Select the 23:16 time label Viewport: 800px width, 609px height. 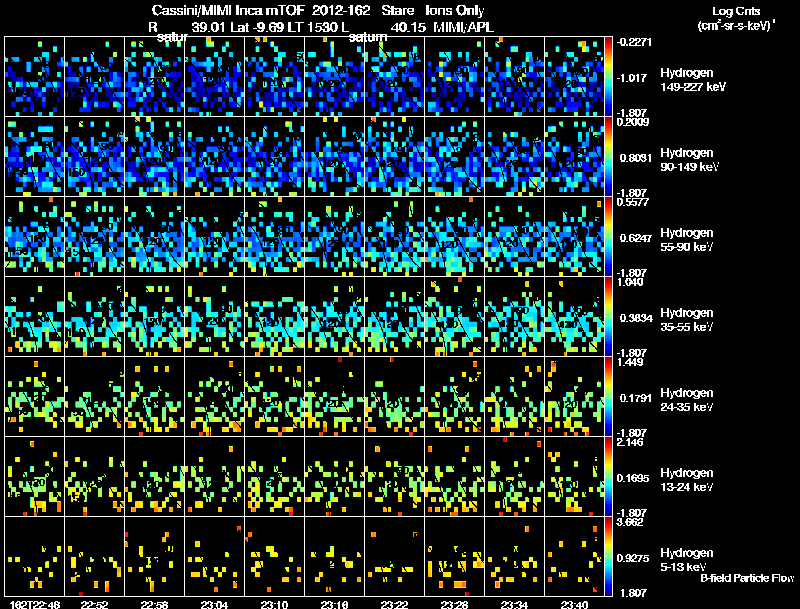click(335, 604)
